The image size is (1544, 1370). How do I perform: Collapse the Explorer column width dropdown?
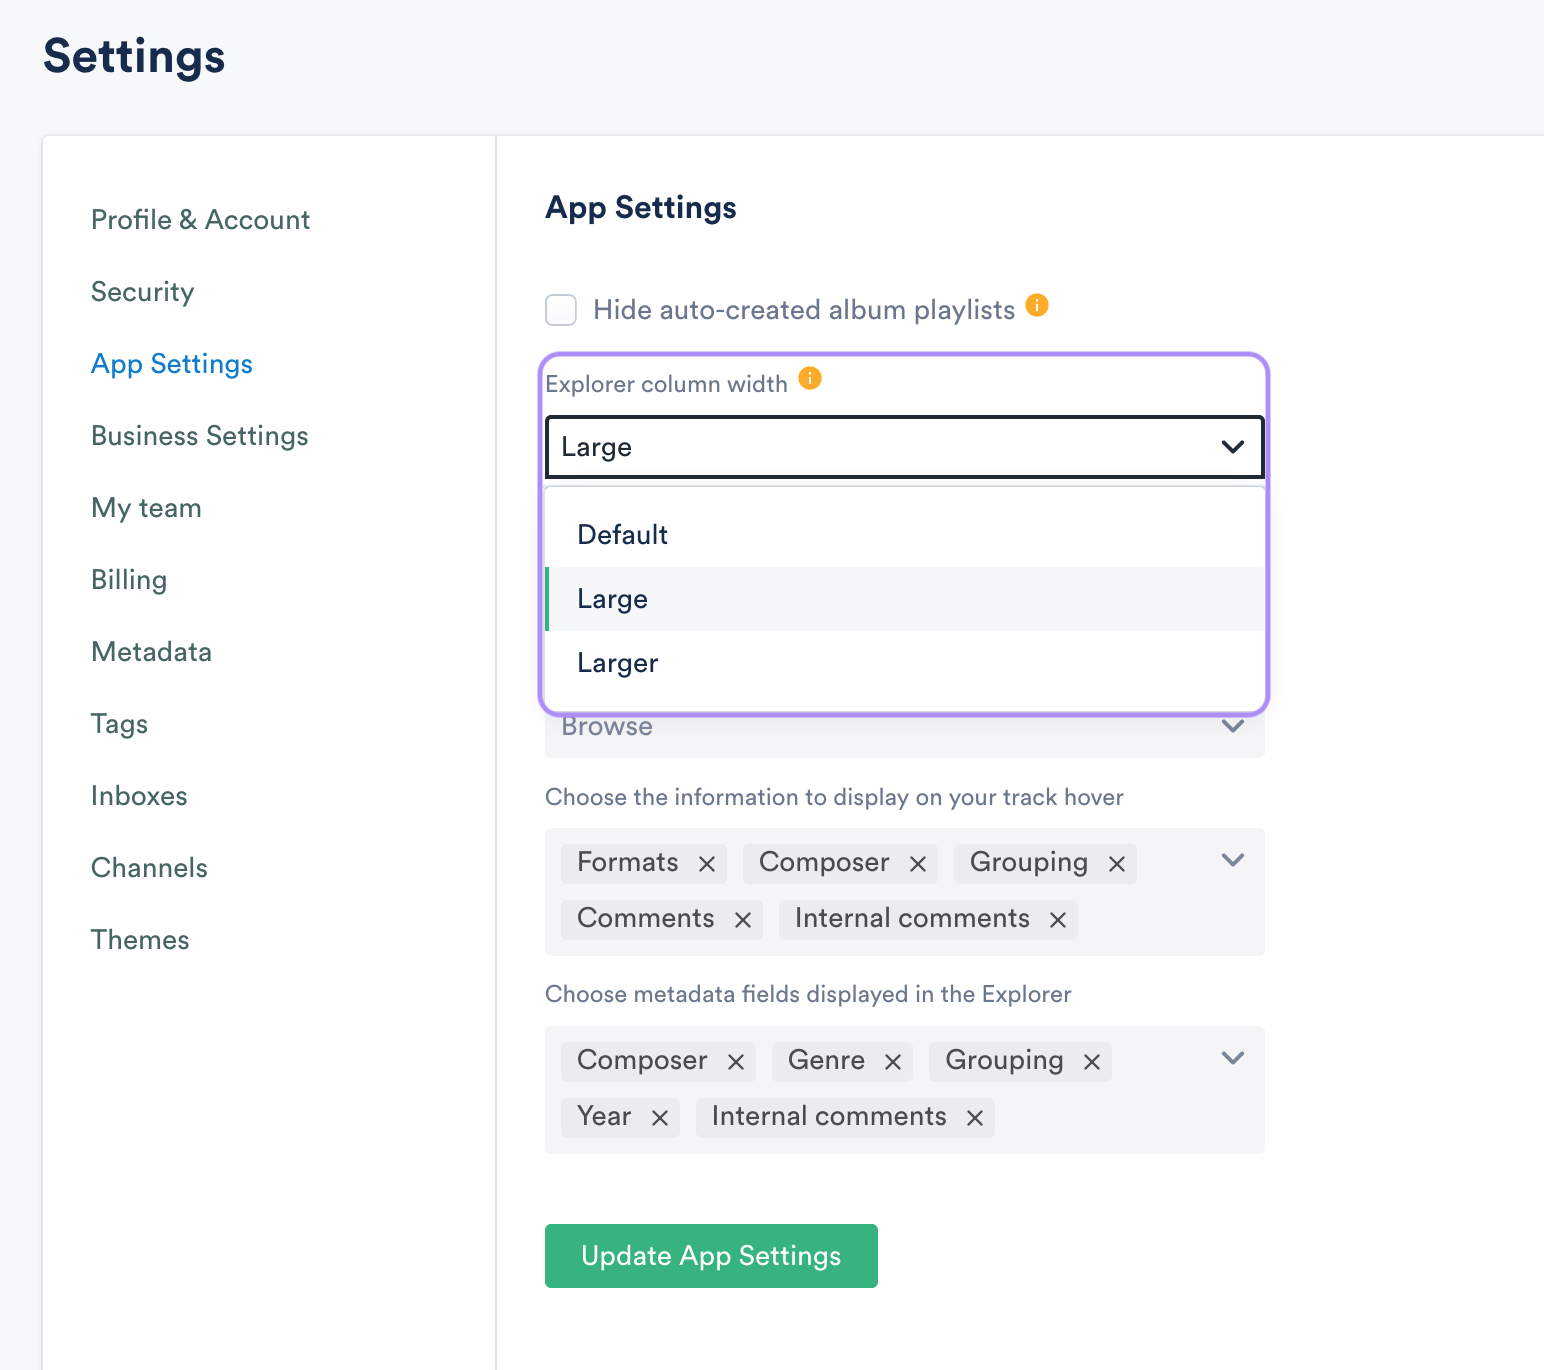click(x=1233, y=447)
